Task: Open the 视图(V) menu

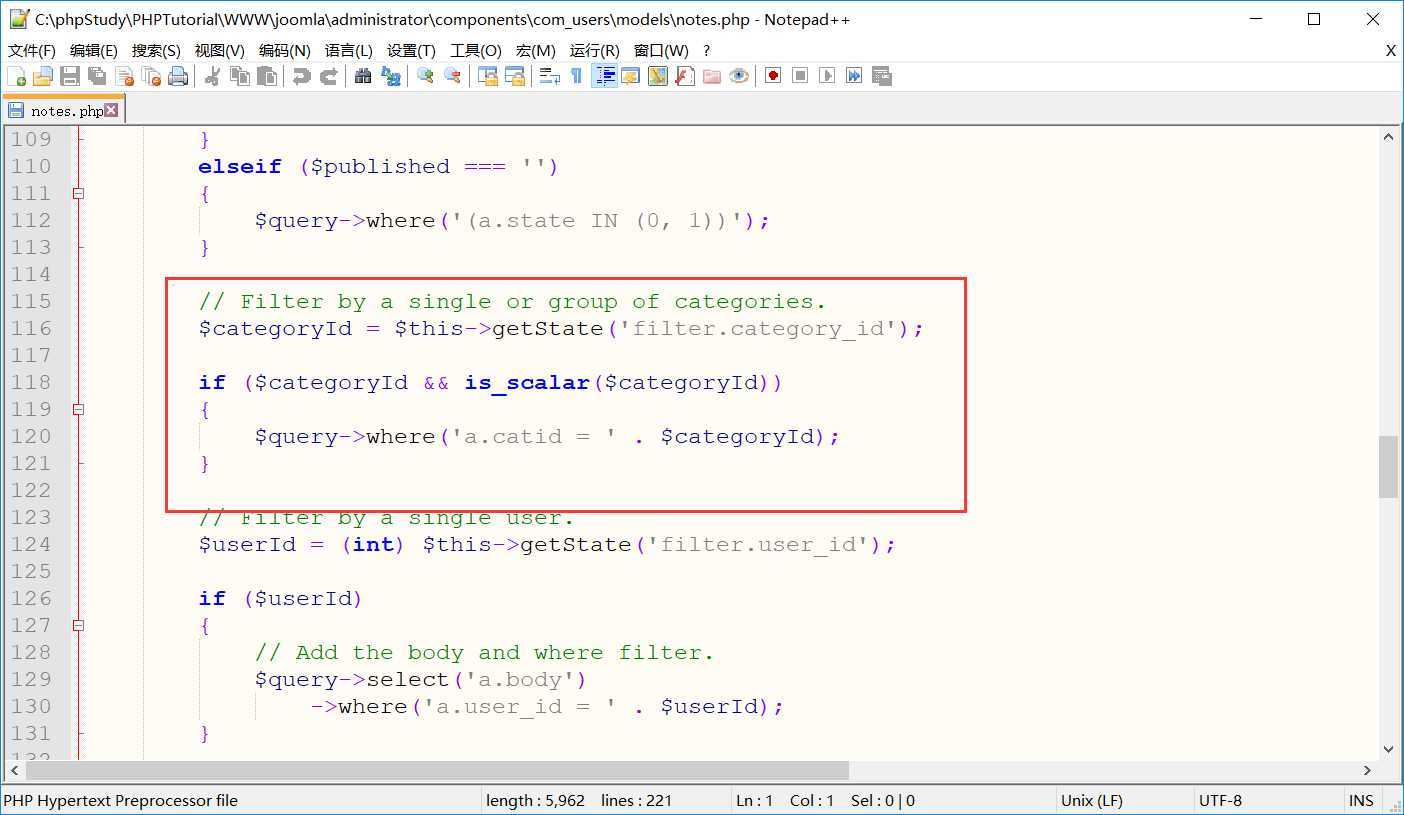Action: click(x=220, y=50)
